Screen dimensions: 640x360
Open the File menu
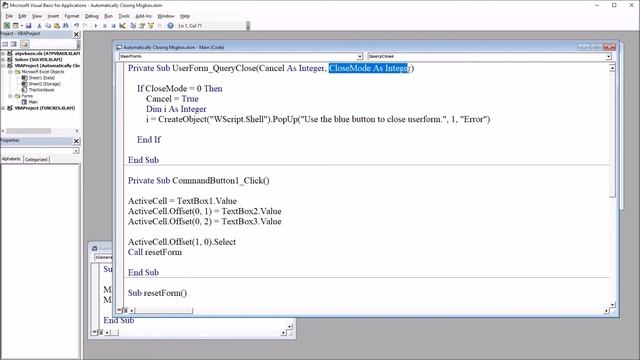[x=9, y=16]
